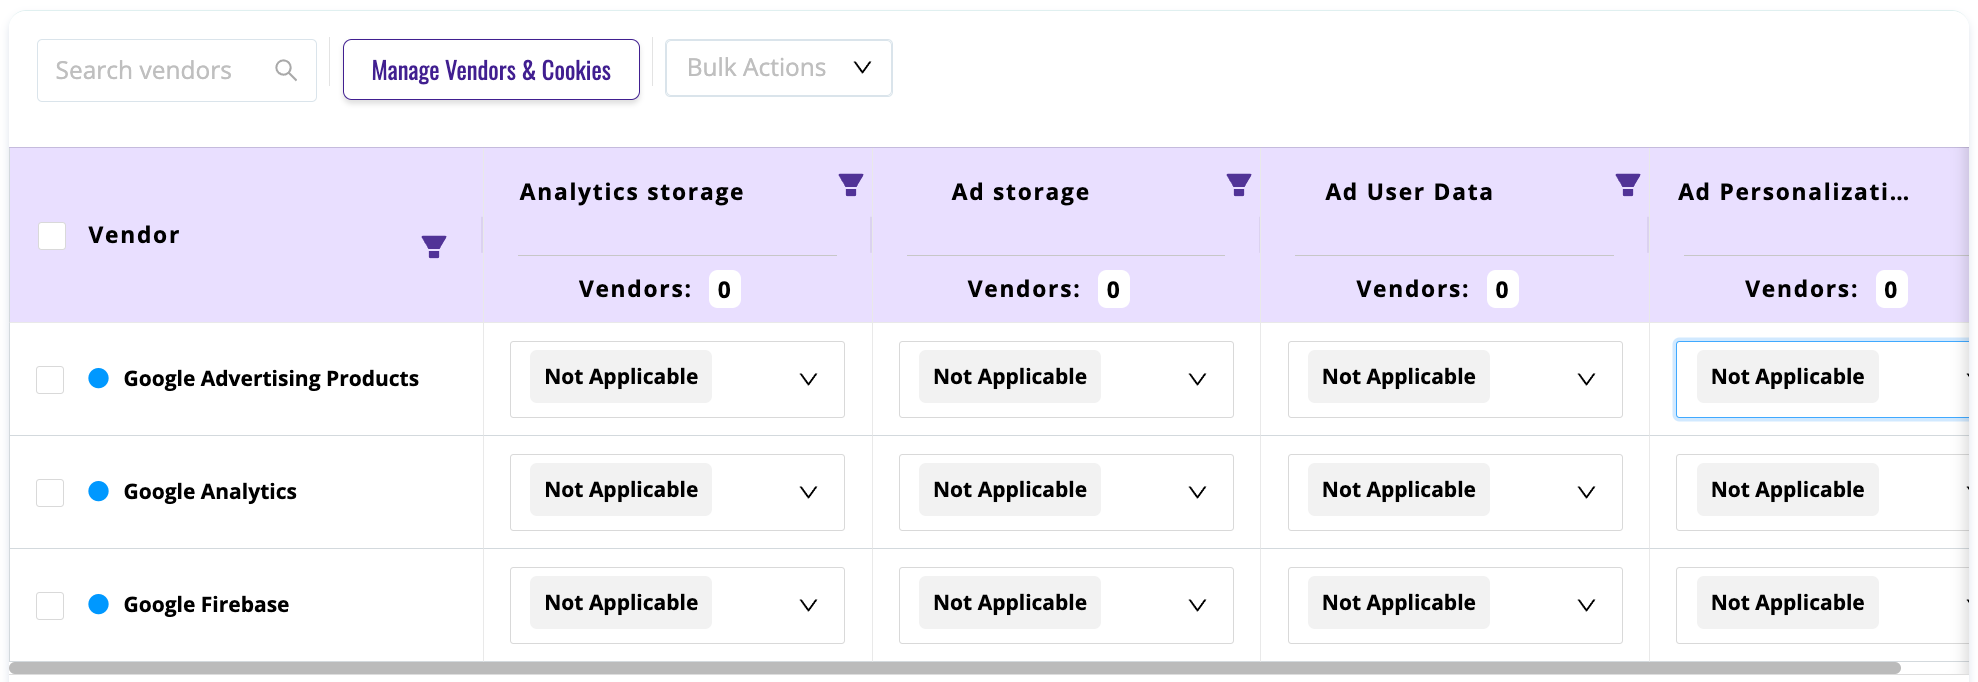Click the Ad User Data column header
This screenshot has width=1978, height=682.
click(x=1409, y=192)
